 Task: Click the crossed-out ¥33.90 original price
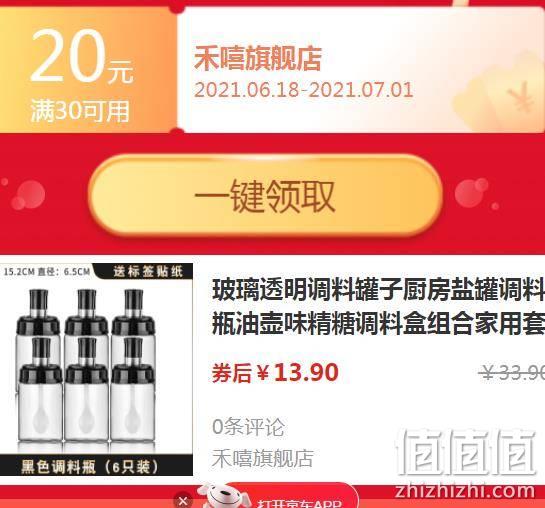512,373
